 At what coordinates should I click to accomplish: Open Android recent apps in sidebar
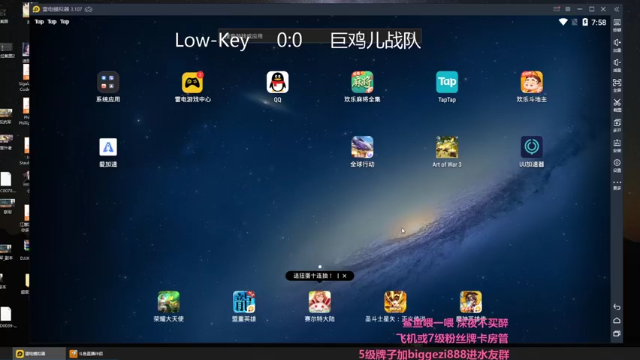(617, 333)
